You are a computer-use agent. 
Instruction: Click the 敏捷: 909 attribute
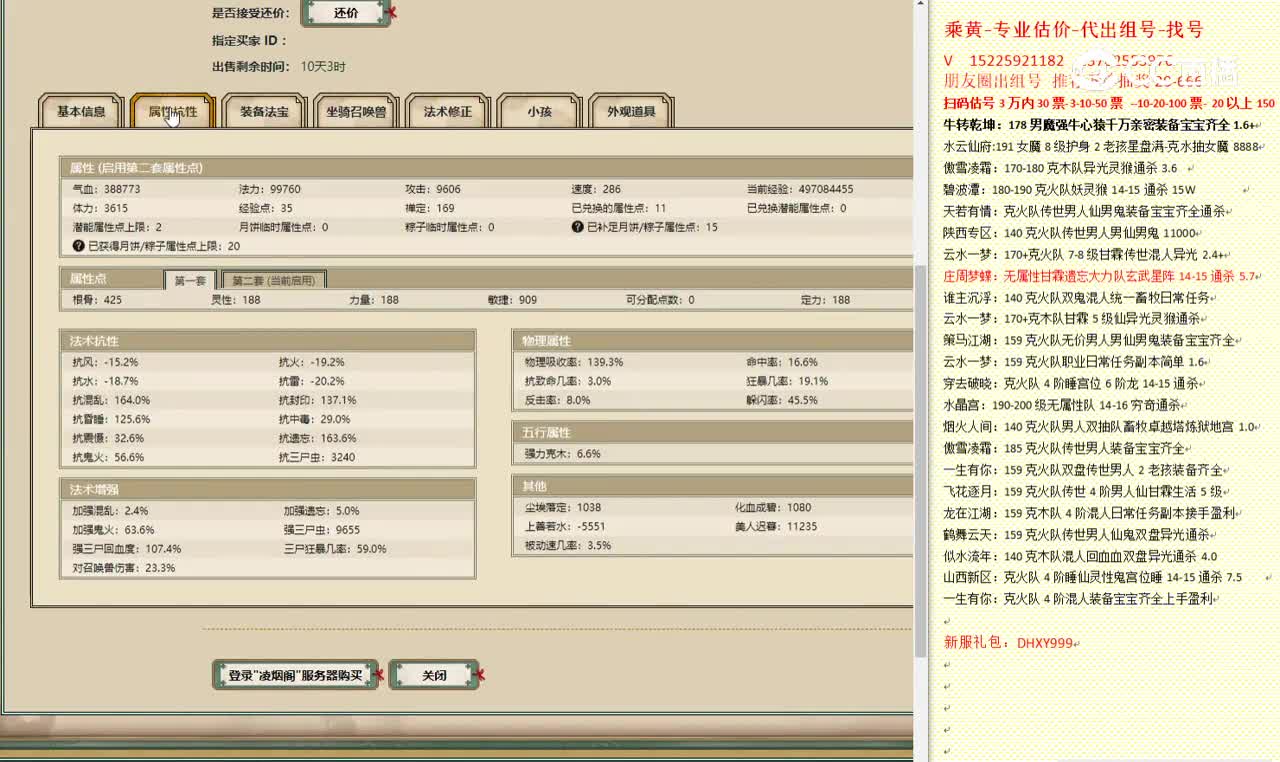pos(512,300)
